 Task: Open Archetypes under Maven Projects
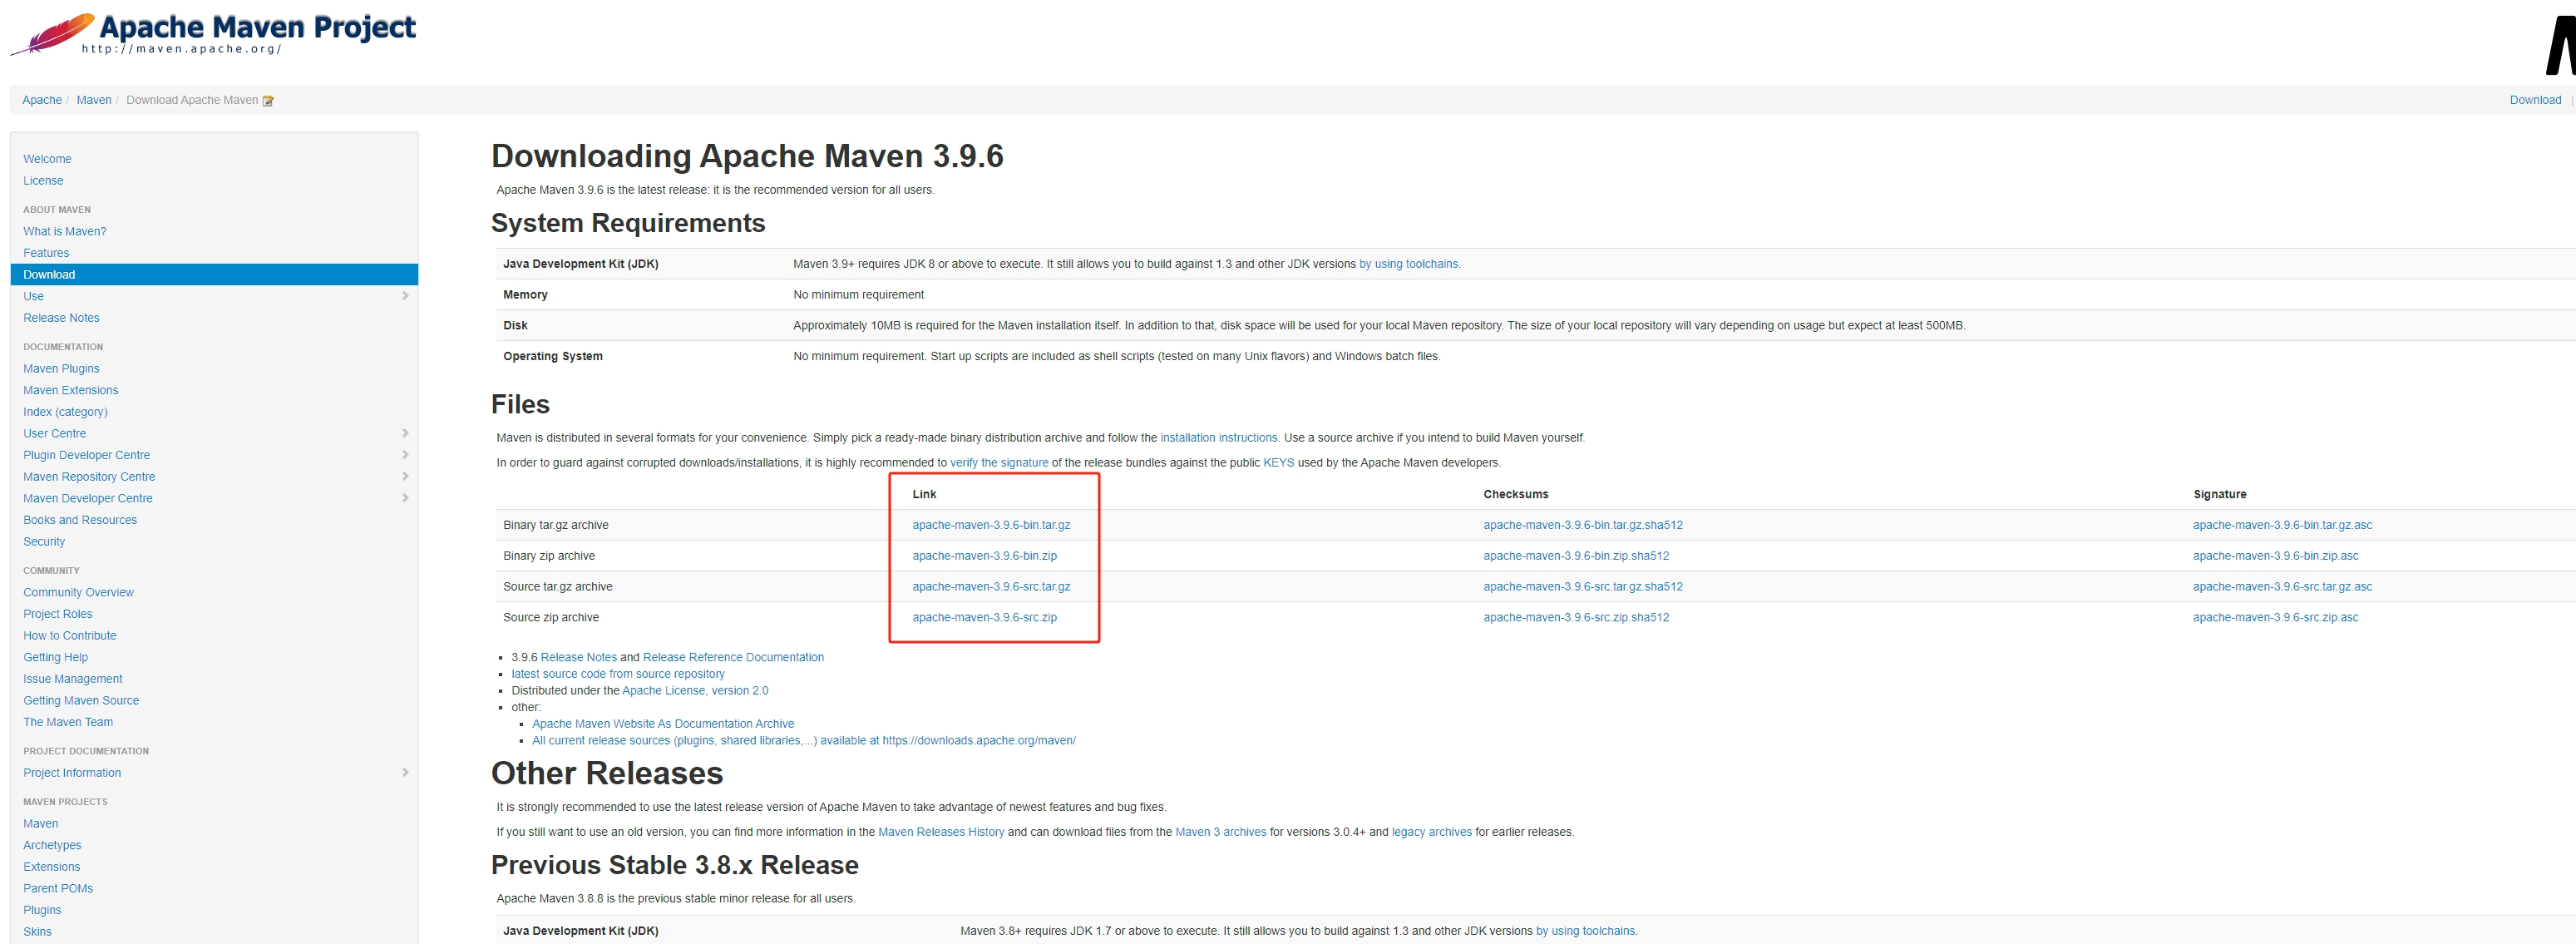(x=52, y=846)
